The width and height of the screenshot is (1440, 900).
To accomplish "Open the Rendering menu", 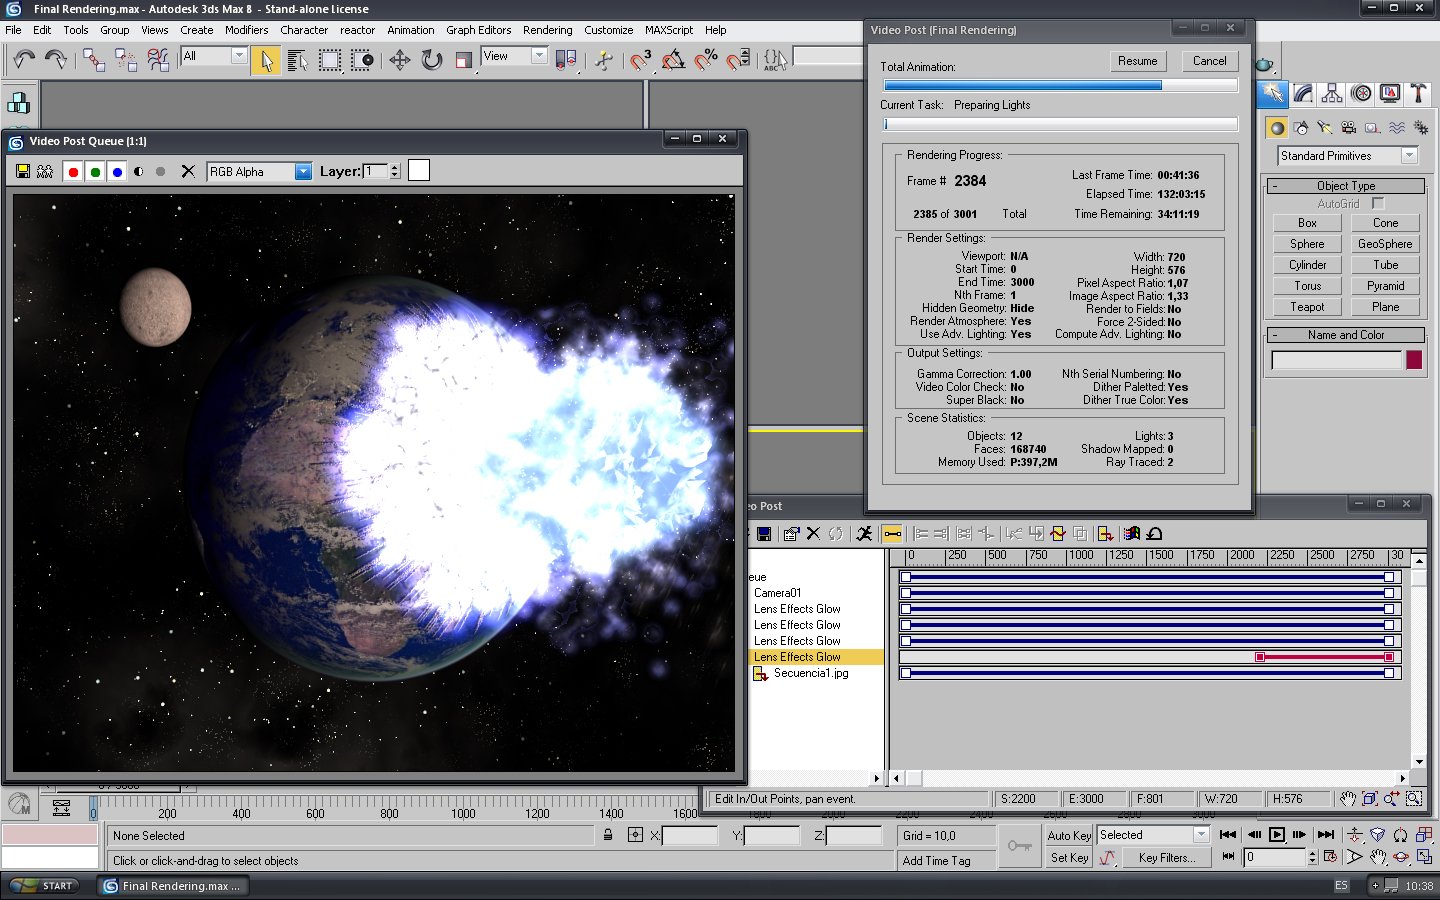I will point(547,30).
